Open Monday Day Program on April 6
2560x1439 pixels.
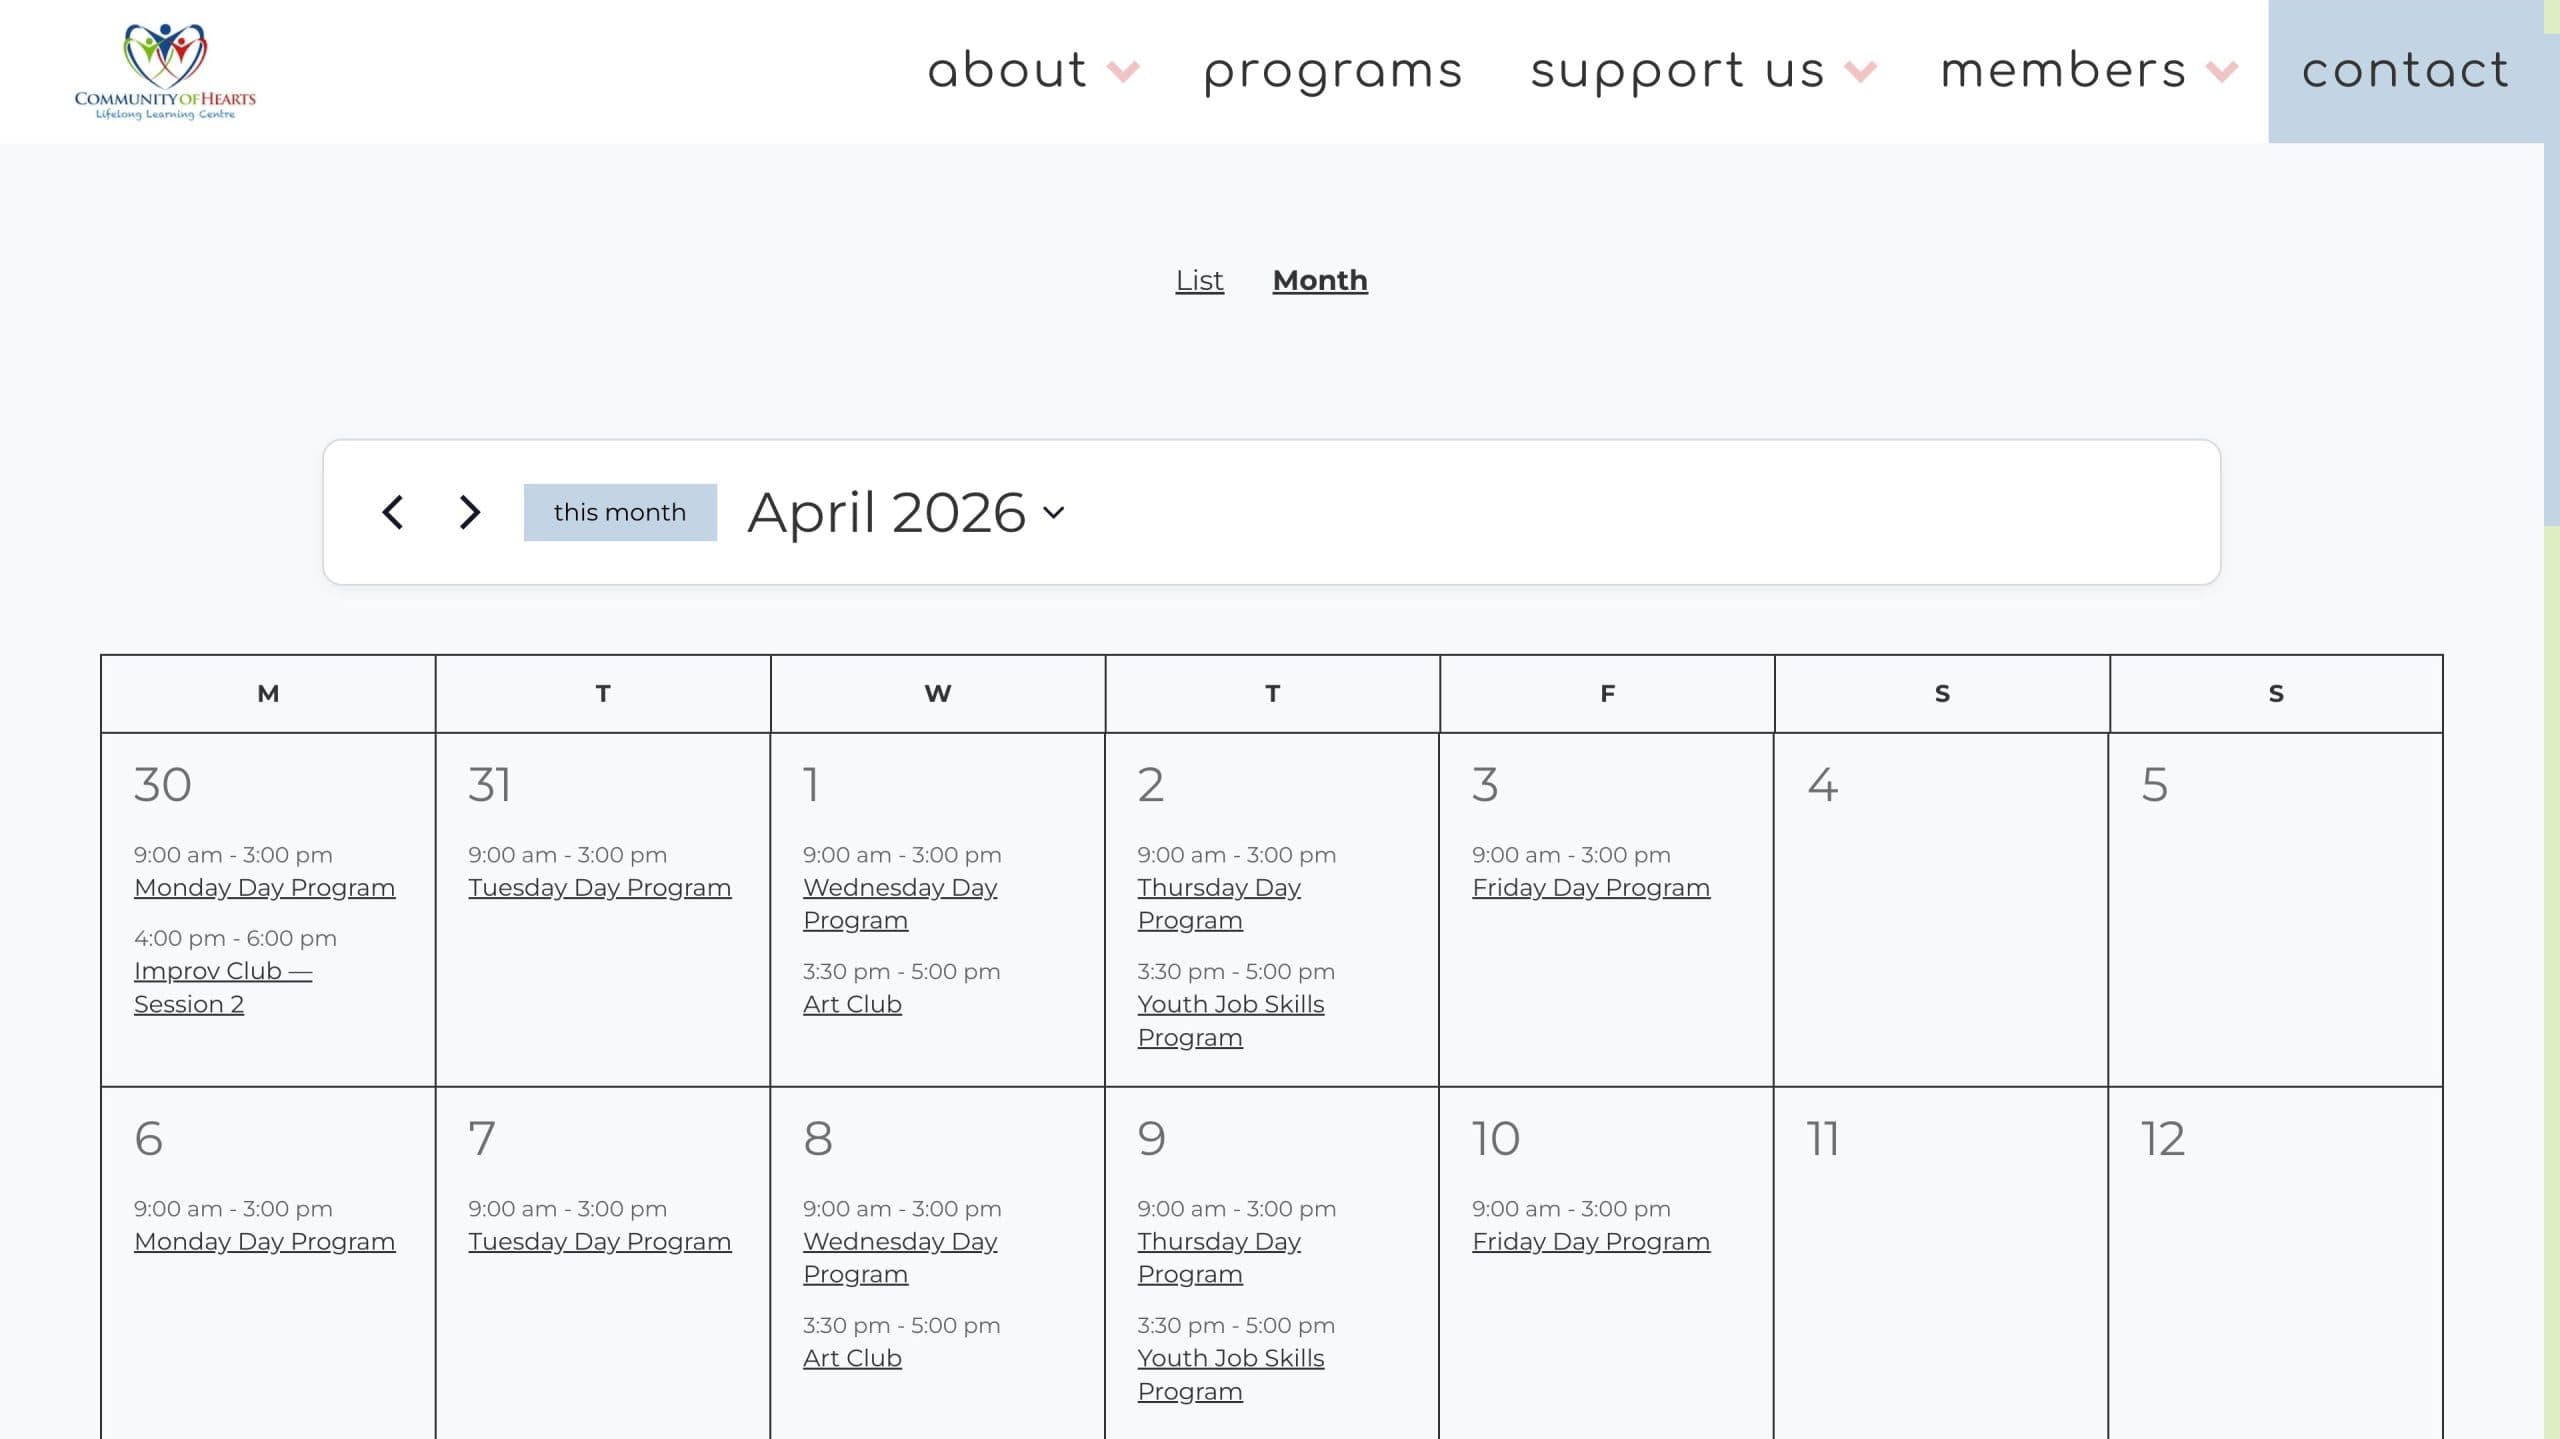(264, 1242)
